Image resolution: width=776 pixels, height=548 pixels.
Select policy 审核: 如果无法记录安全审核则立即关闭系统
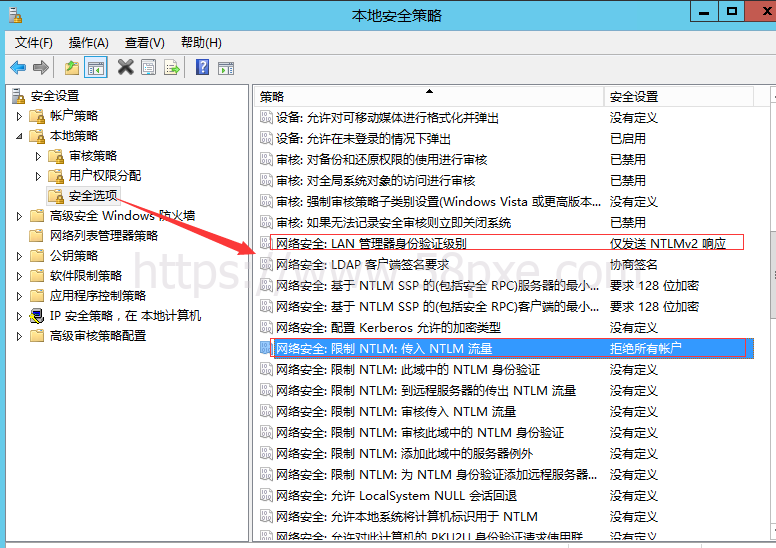click(393, 222)
